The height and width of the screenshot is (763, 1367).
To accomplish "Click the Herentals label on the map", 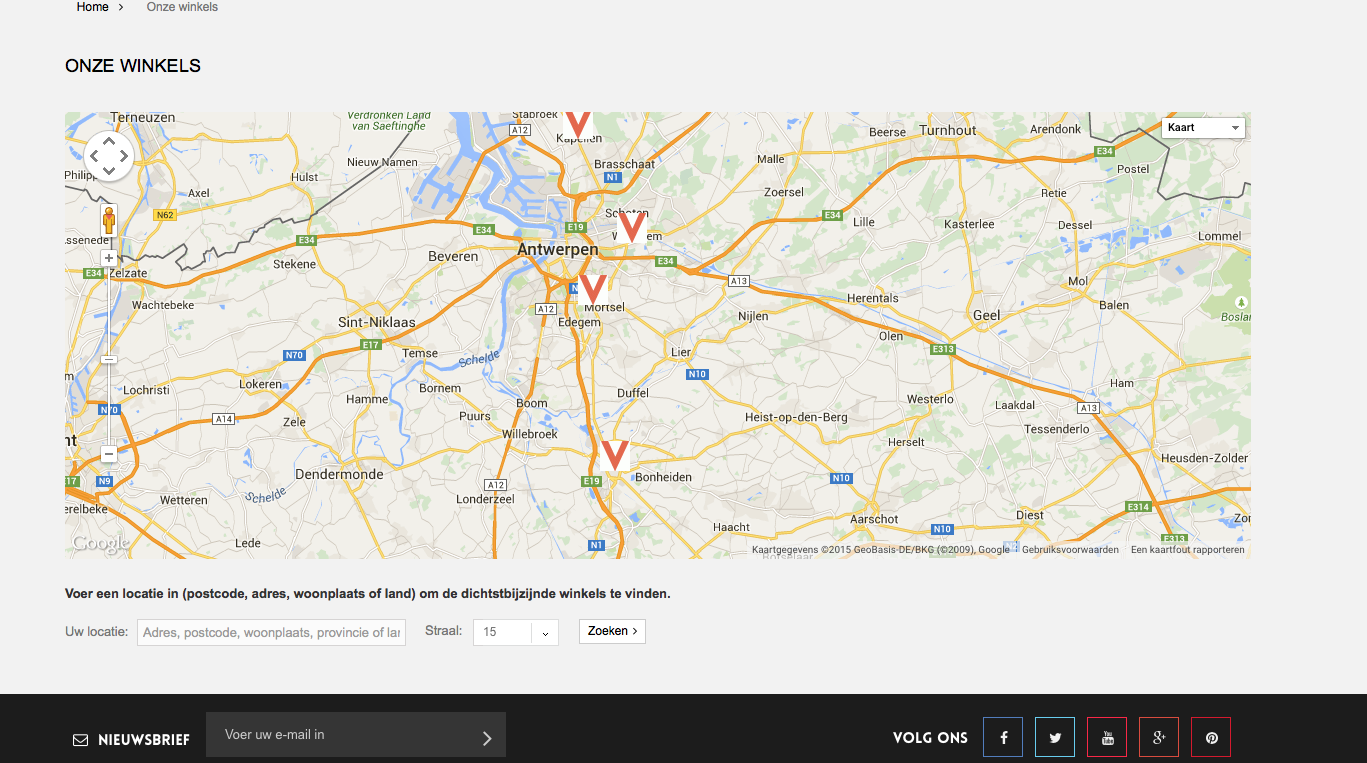I will (872, 298).
